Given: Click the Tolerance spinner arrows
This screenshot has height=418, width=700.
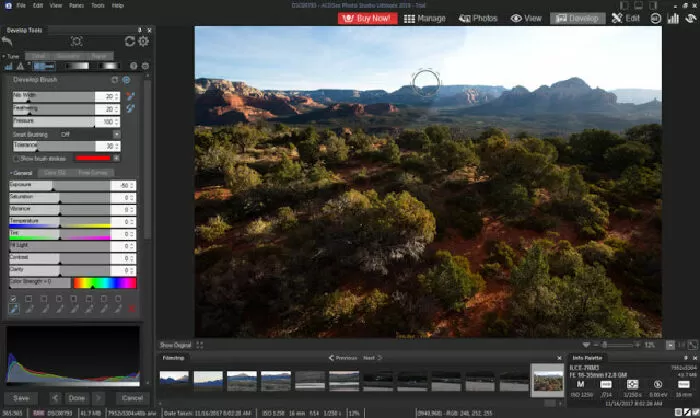Looking at the screenshot, I should 117,146.
